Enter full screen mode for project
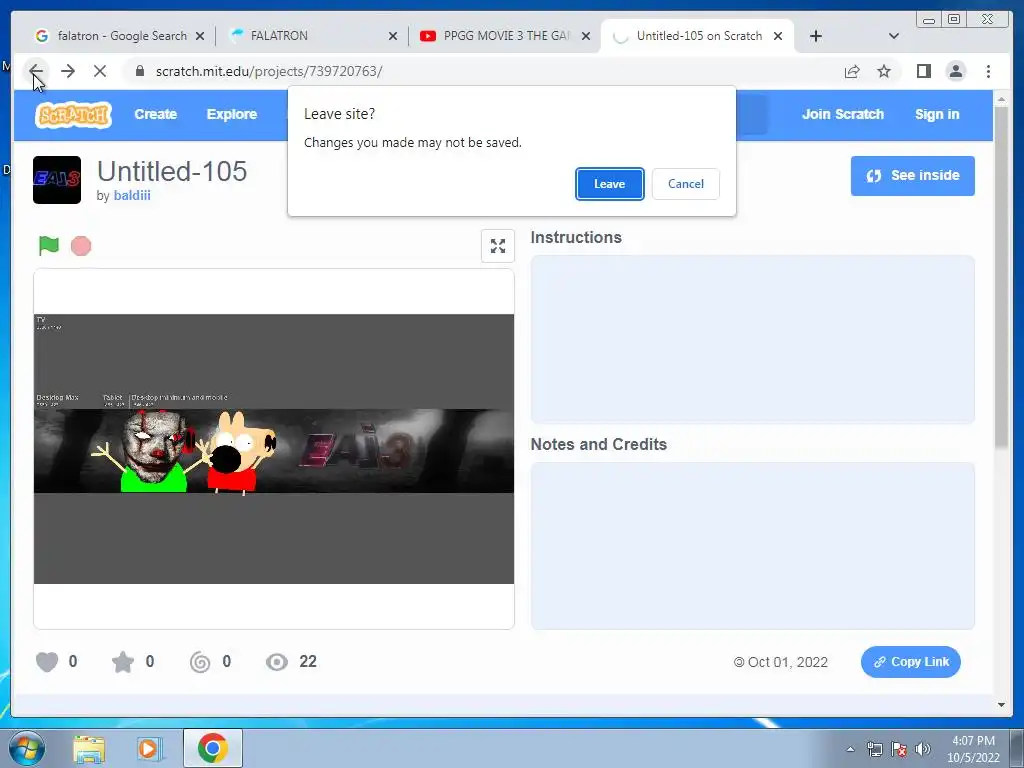Screen dimensions: 1024x768 (498, 246)
